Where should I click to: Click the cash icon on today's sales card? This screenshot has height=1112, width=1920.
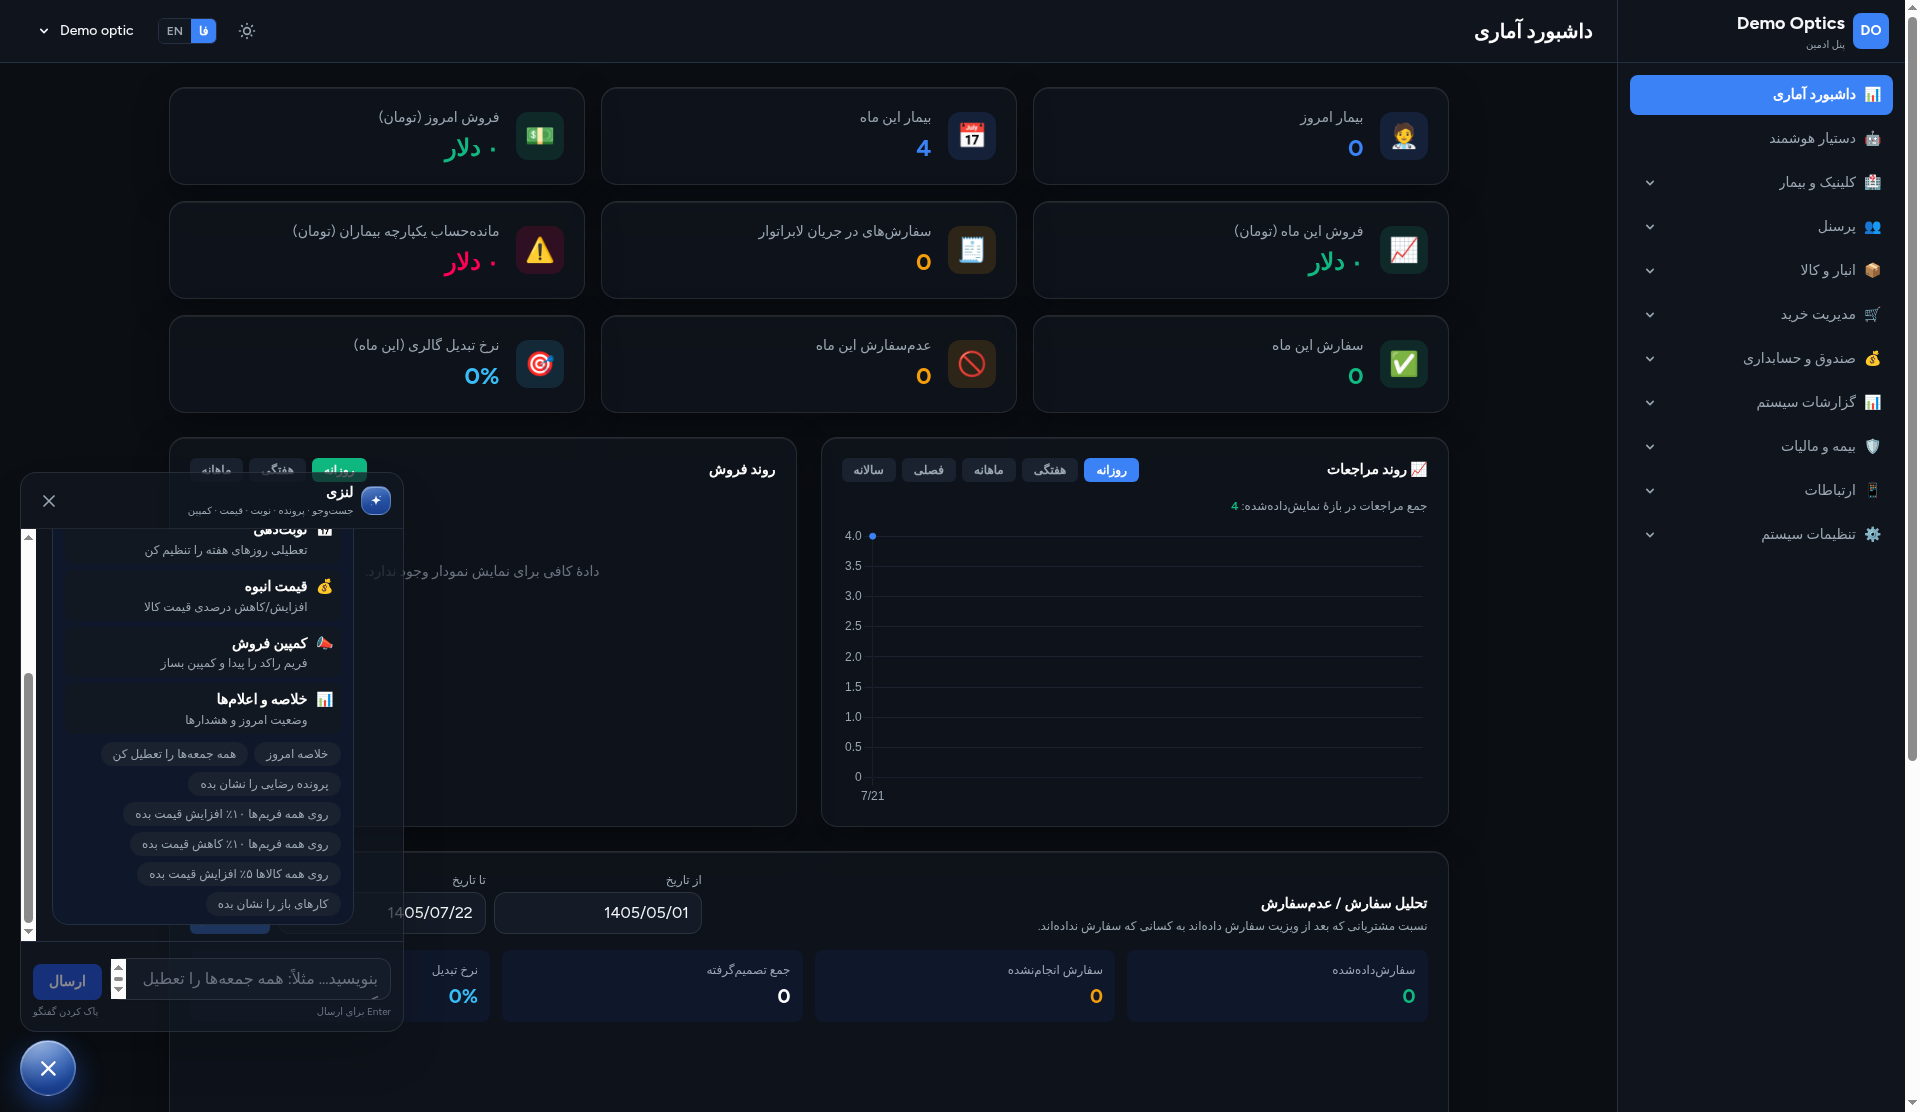(539, 136)
